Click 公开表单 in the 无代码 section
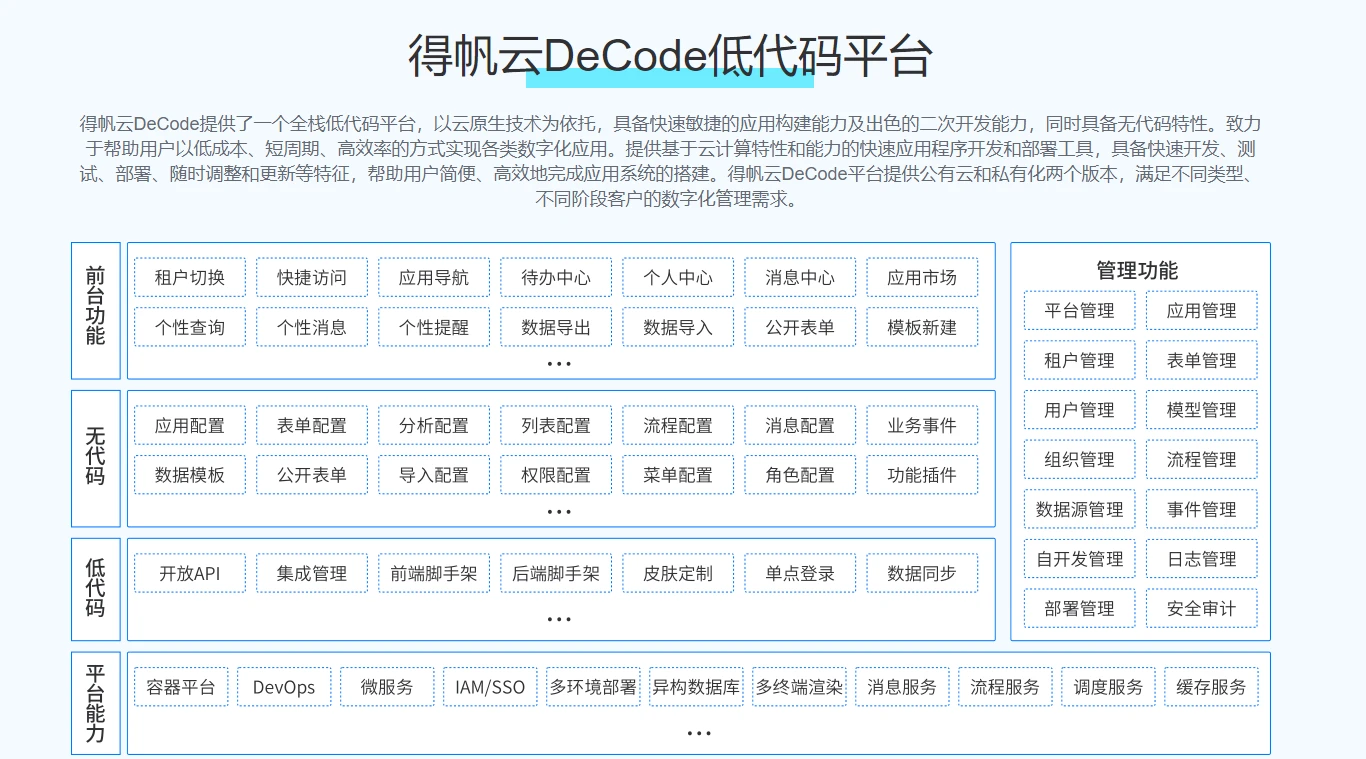Screen dimensions: 1366x759 (312, 475)
